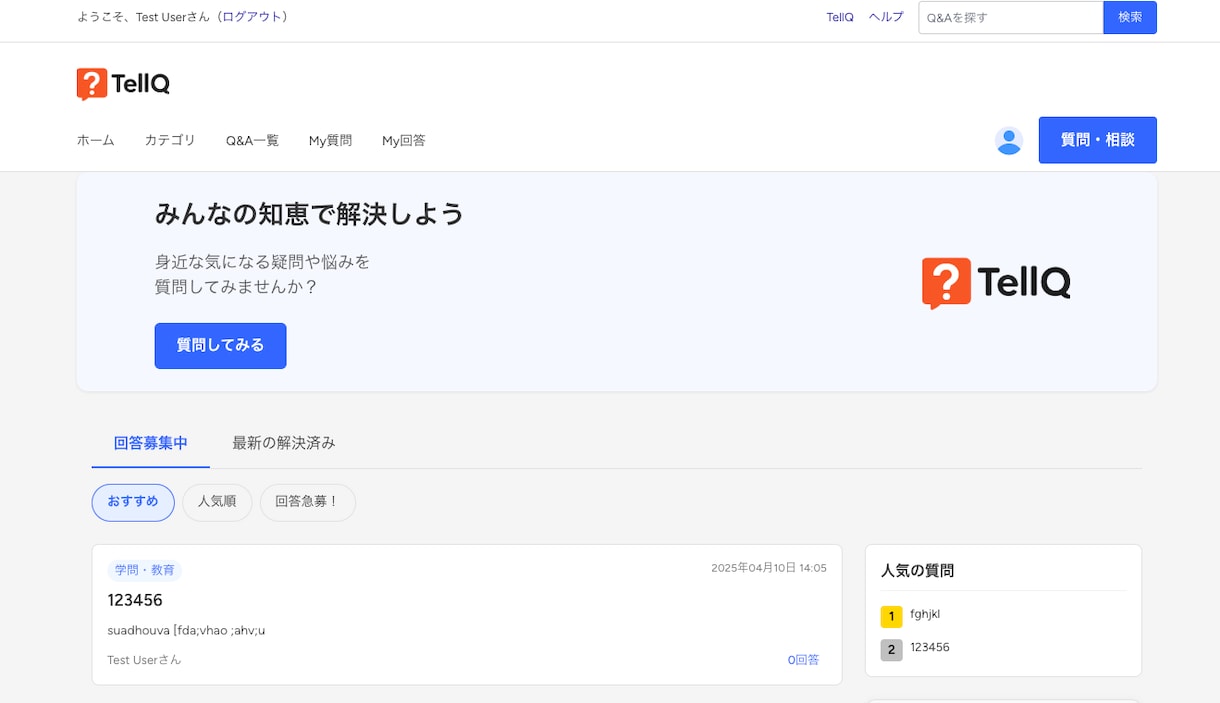Click the 0回答 link on the question card
The width and height of the screenshot is (1220, 703).
803,660
